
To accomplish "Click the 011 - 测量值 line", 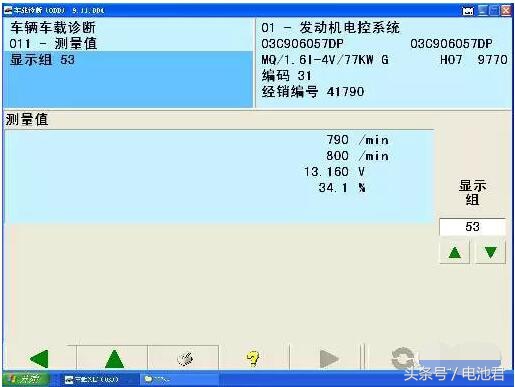I will pyautogui.click(x=53, y=44).
